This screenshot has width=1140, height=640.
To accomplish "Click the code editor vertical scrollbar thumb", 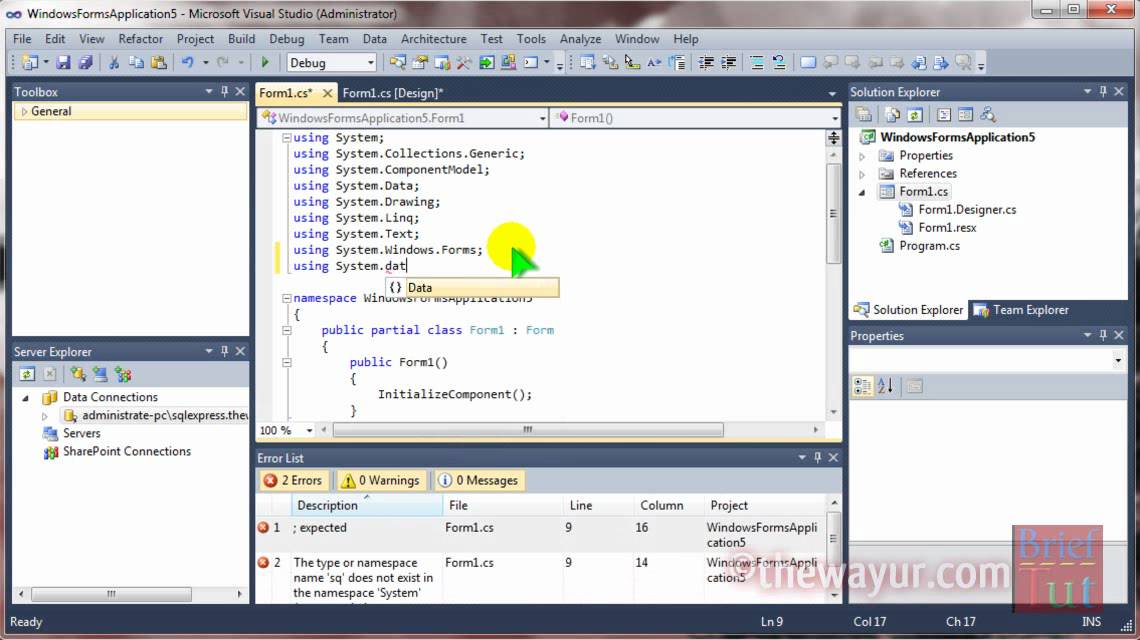I will coord(833,214).
